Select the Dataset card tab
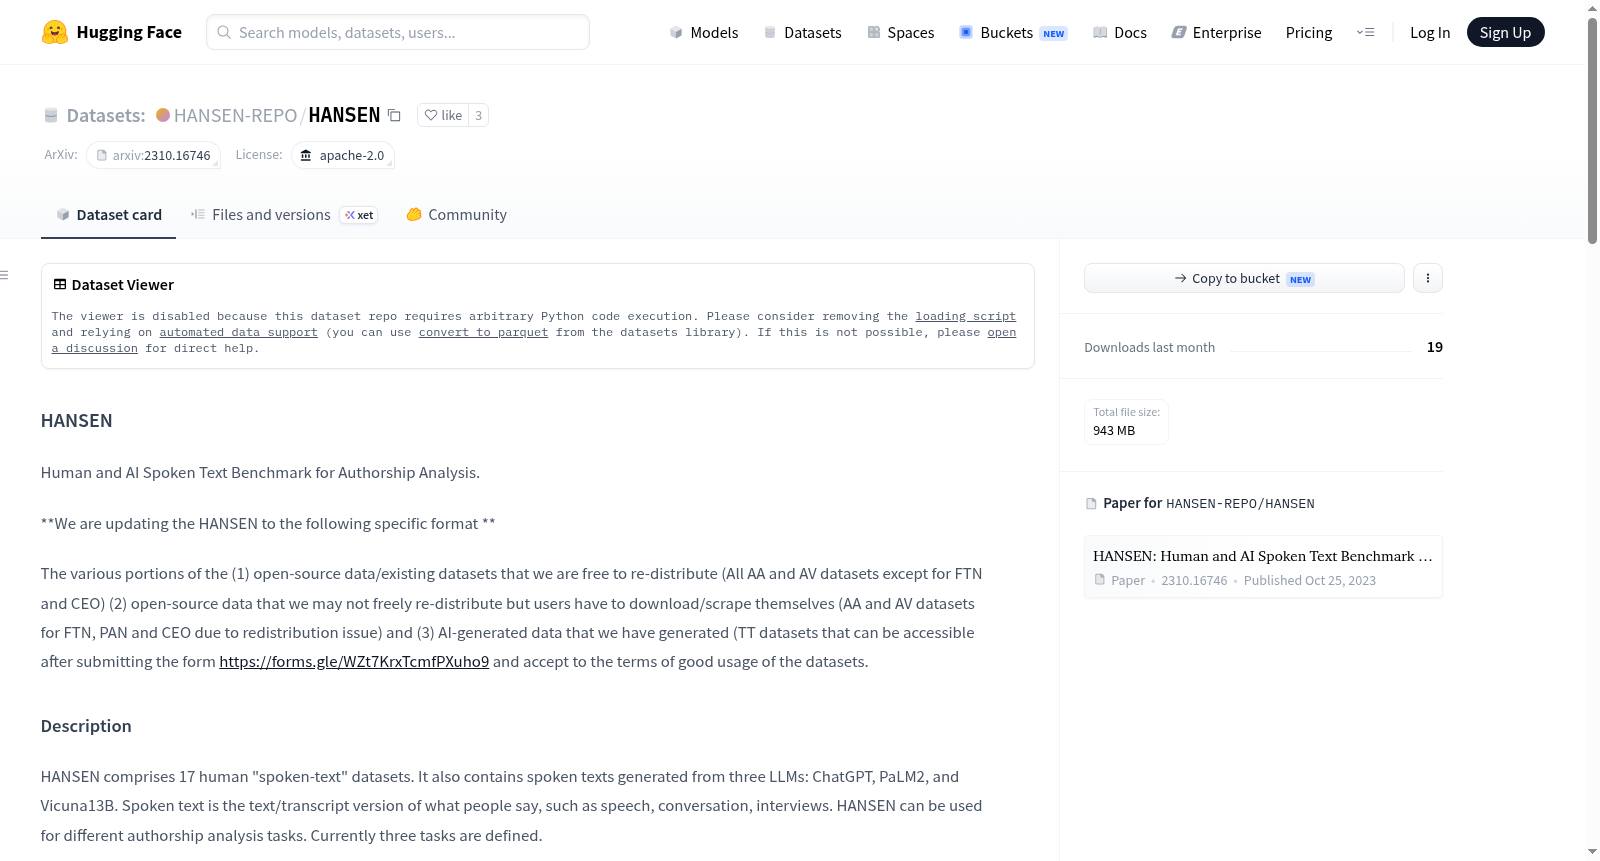The width and height of the screenshot is (1600, 861). (108, 214)
